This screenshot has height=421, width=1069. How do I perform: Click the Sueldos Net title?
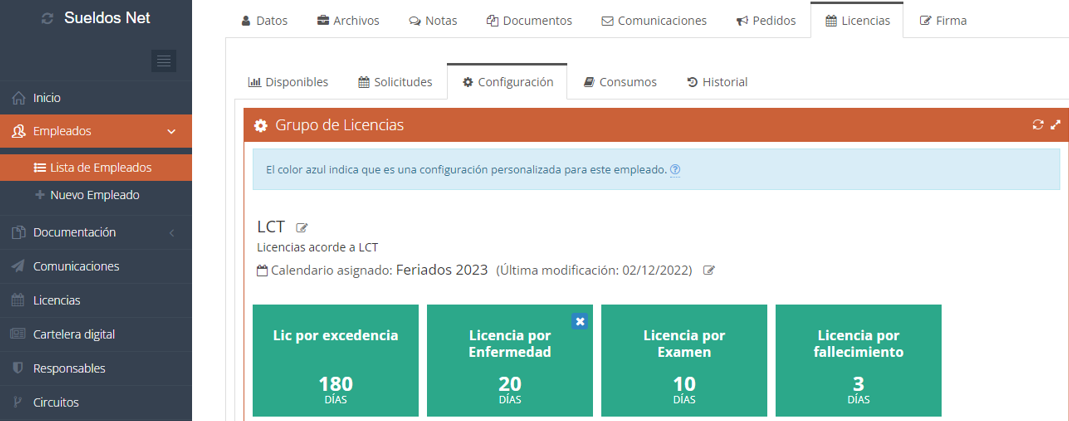(x=107, y=18)
